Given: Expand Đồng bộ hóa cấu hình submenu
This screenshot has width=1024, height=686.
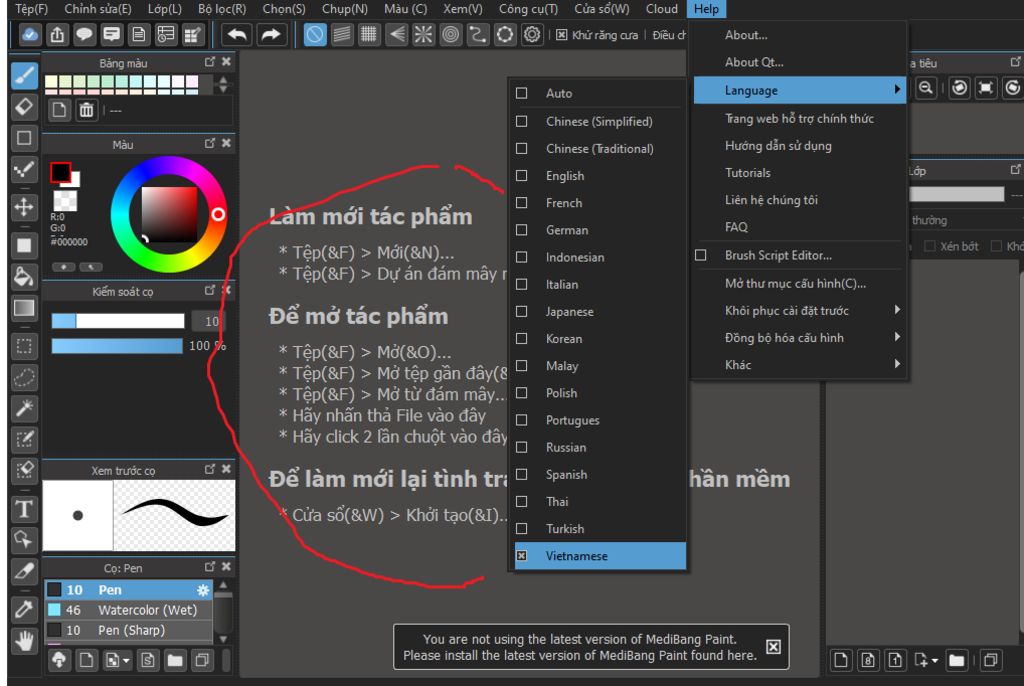Looking at the screenshot, I should (x=799, y=338).
